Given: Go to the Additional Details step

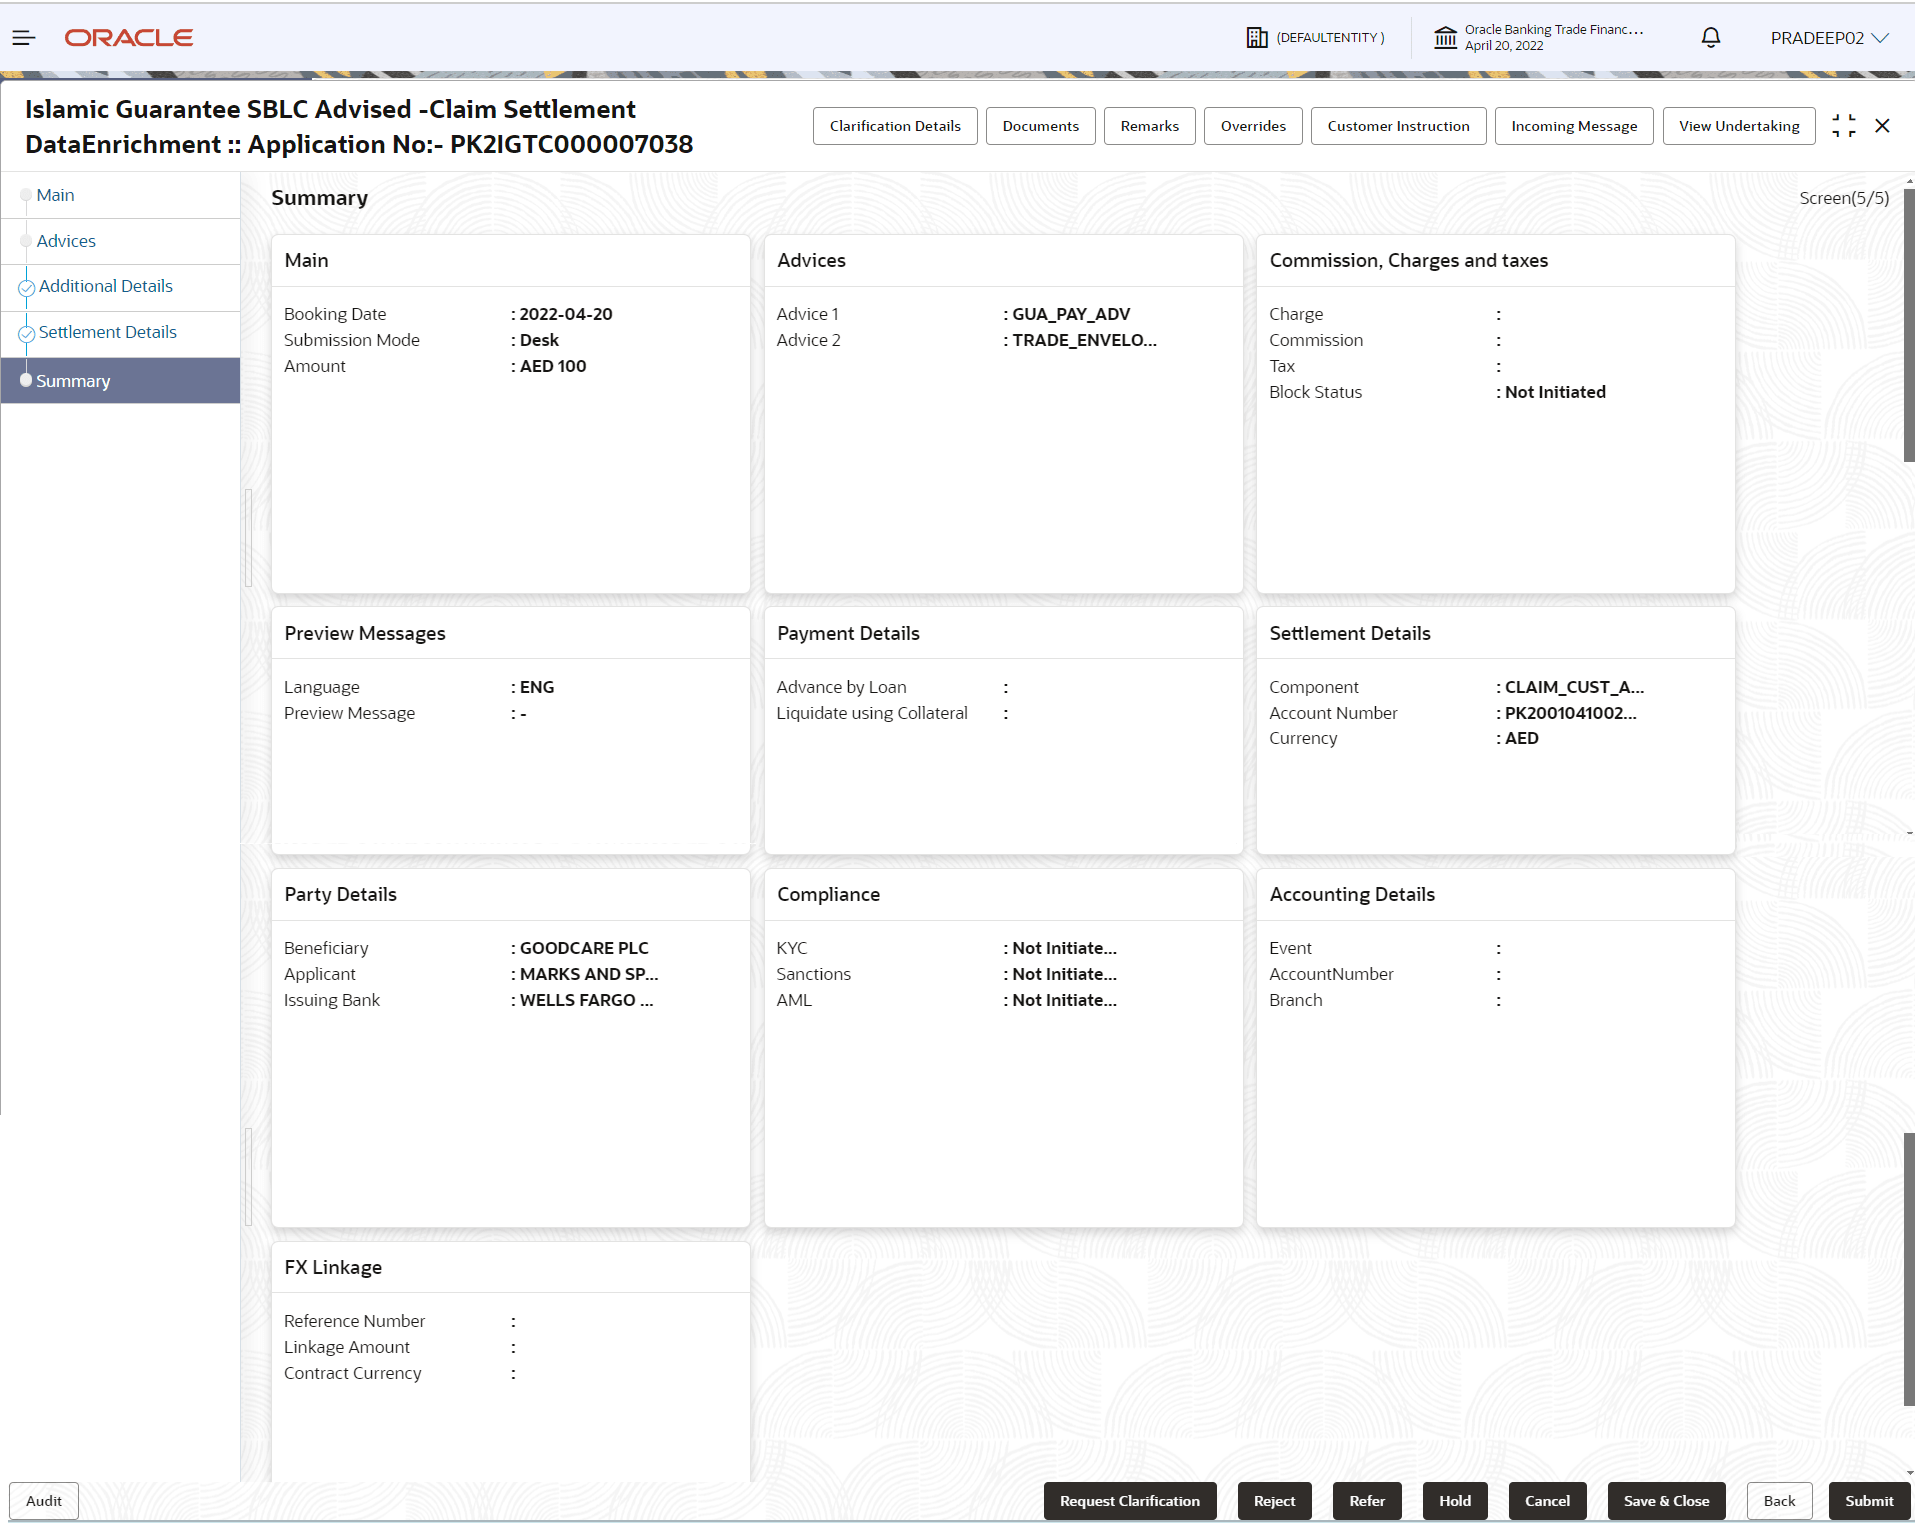Looking at the screenshot, I should point(120,287).
